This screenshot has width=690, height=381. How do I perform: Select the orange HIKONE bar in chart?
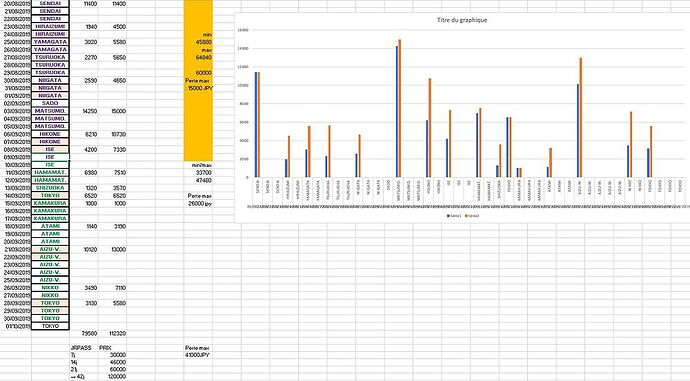(430, 128)
